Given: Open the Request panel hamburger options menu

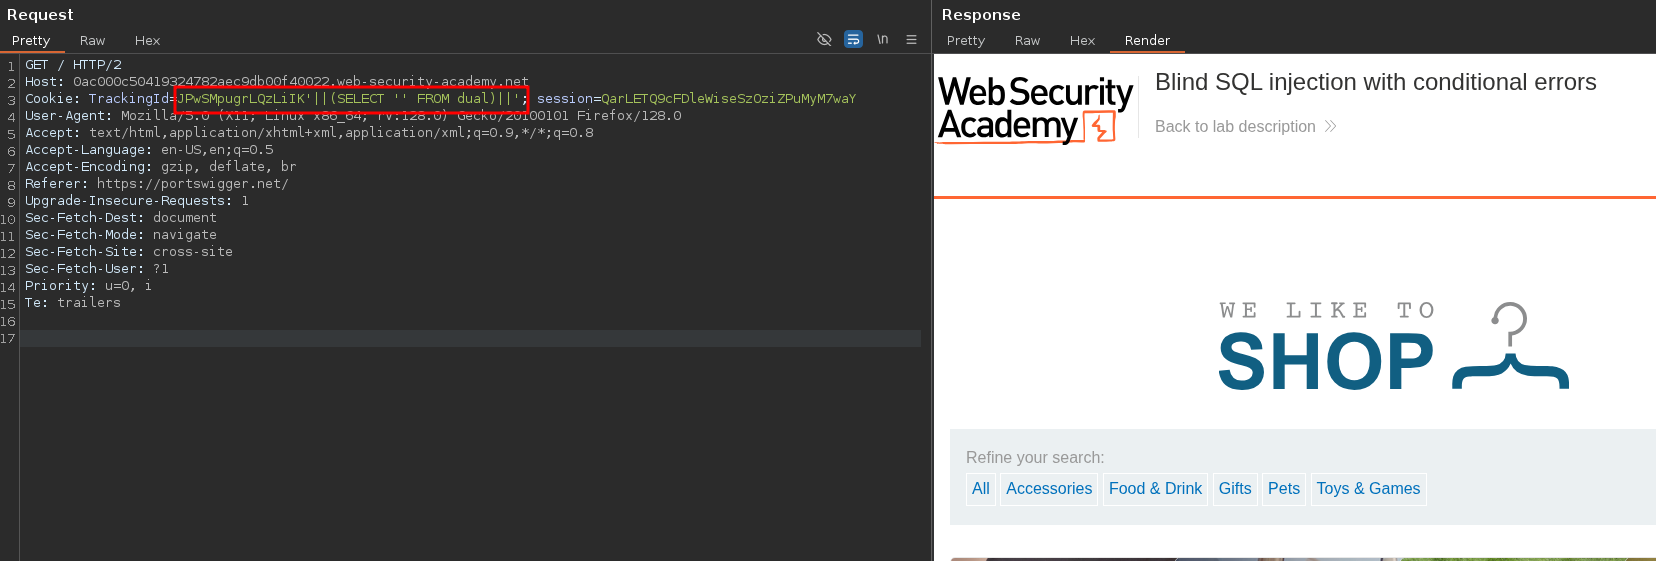Looking at the screenshot, I should [911, 39].
